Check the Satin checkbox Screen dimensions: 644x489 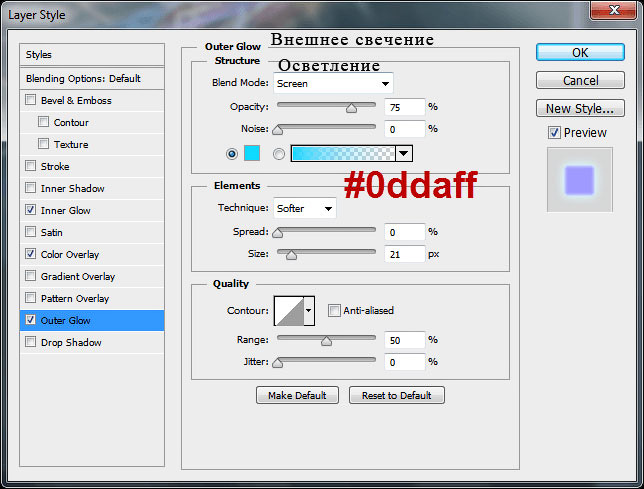pos(30,232)
